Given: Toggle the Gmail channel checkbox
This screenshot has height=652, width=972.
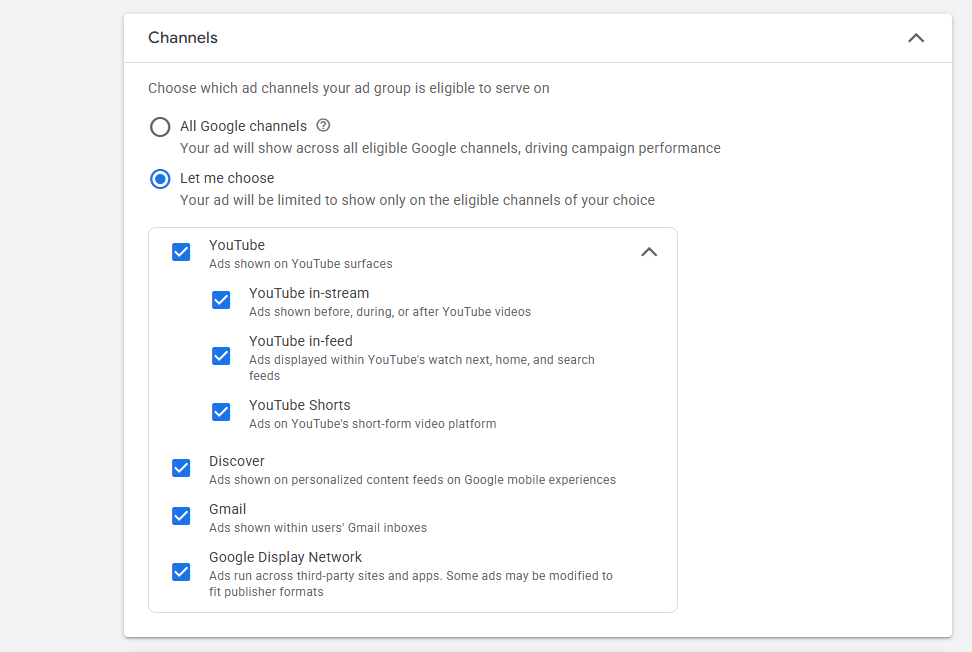Looking at the screenshot, I should coord(181,516).
